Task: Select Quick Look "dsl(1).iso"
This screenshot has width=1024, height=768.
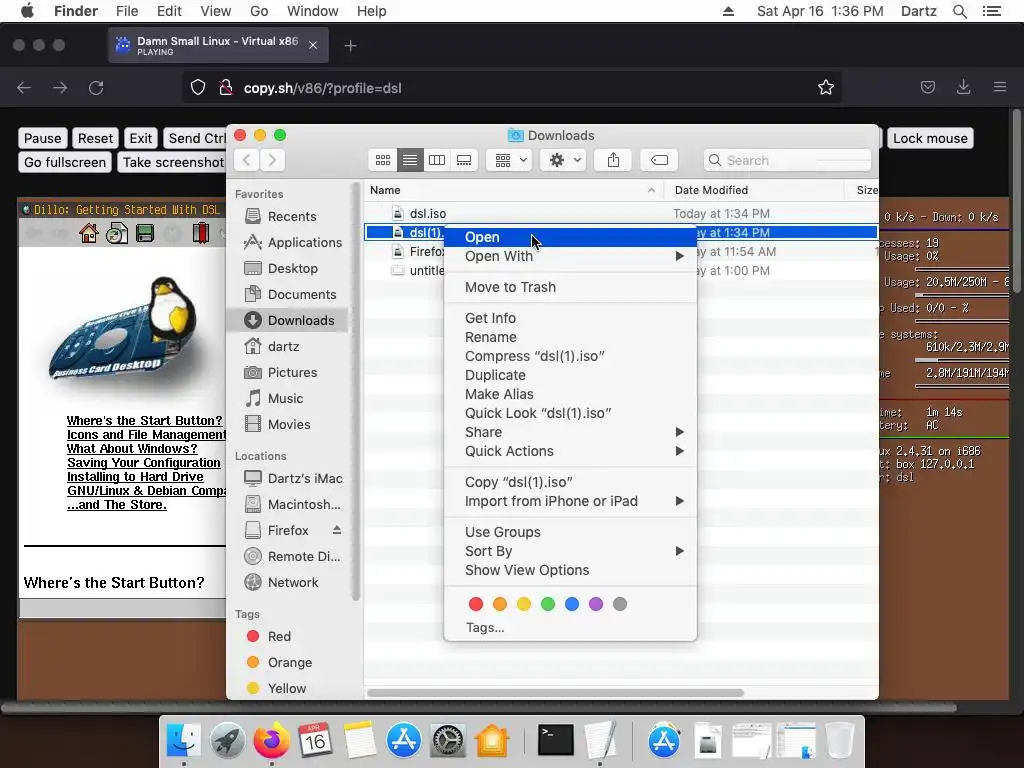Action: (x=570, y=413)
